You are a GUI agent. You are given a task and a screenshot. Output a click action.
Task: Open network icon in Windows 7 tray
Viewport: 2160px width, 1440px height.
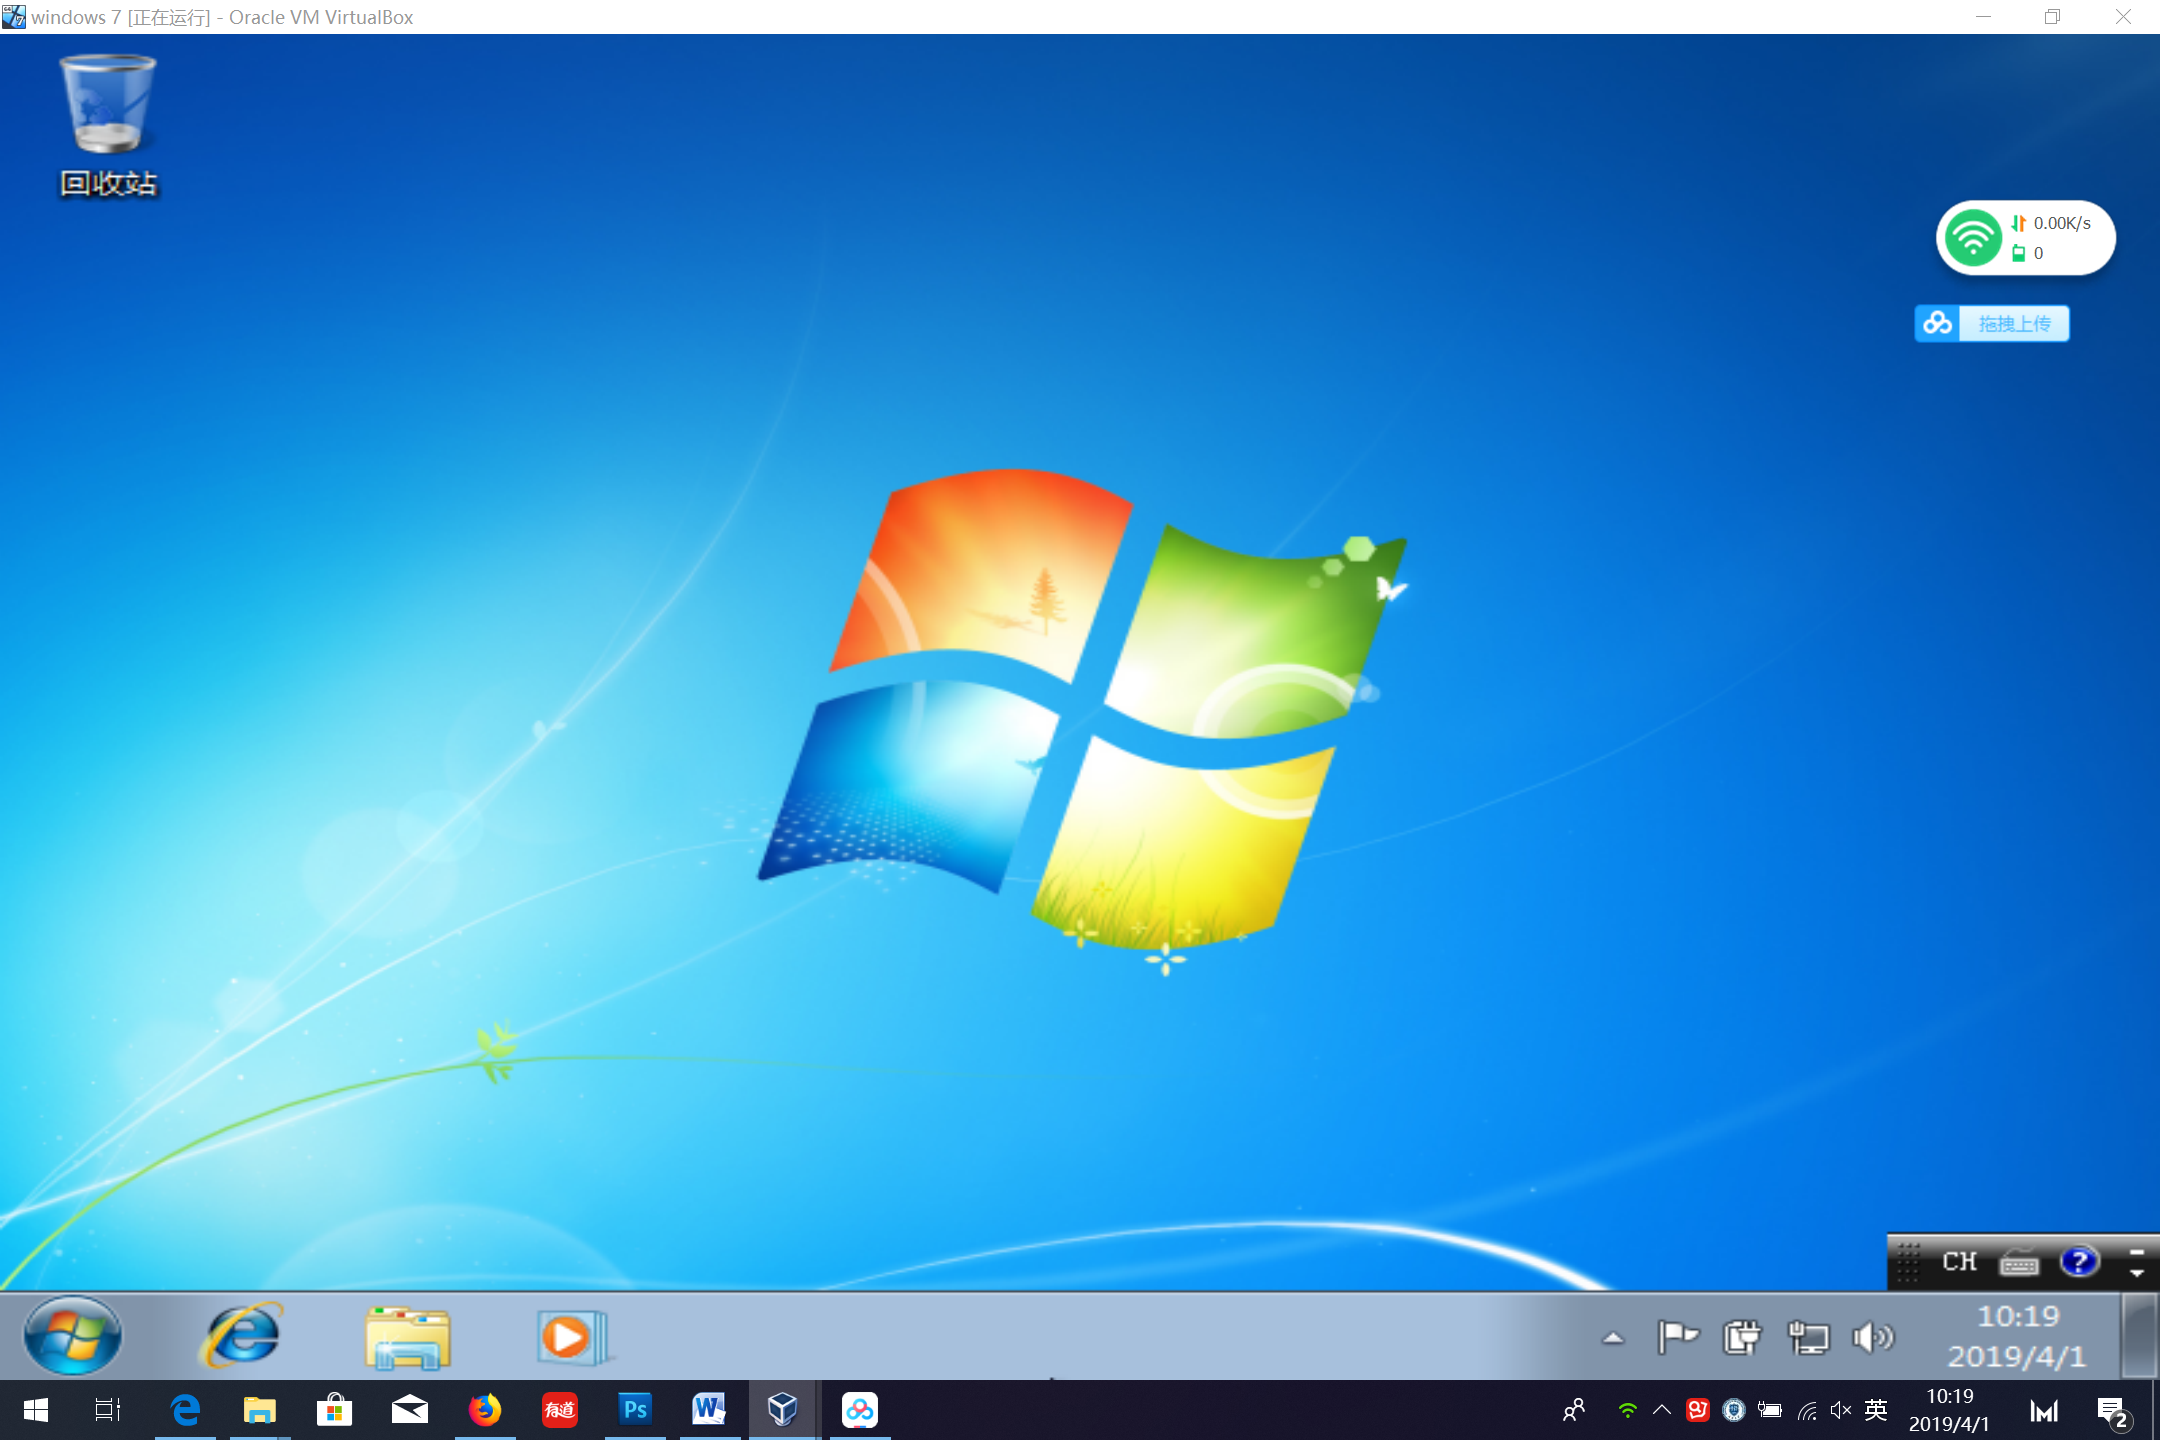point(1808,1337)
